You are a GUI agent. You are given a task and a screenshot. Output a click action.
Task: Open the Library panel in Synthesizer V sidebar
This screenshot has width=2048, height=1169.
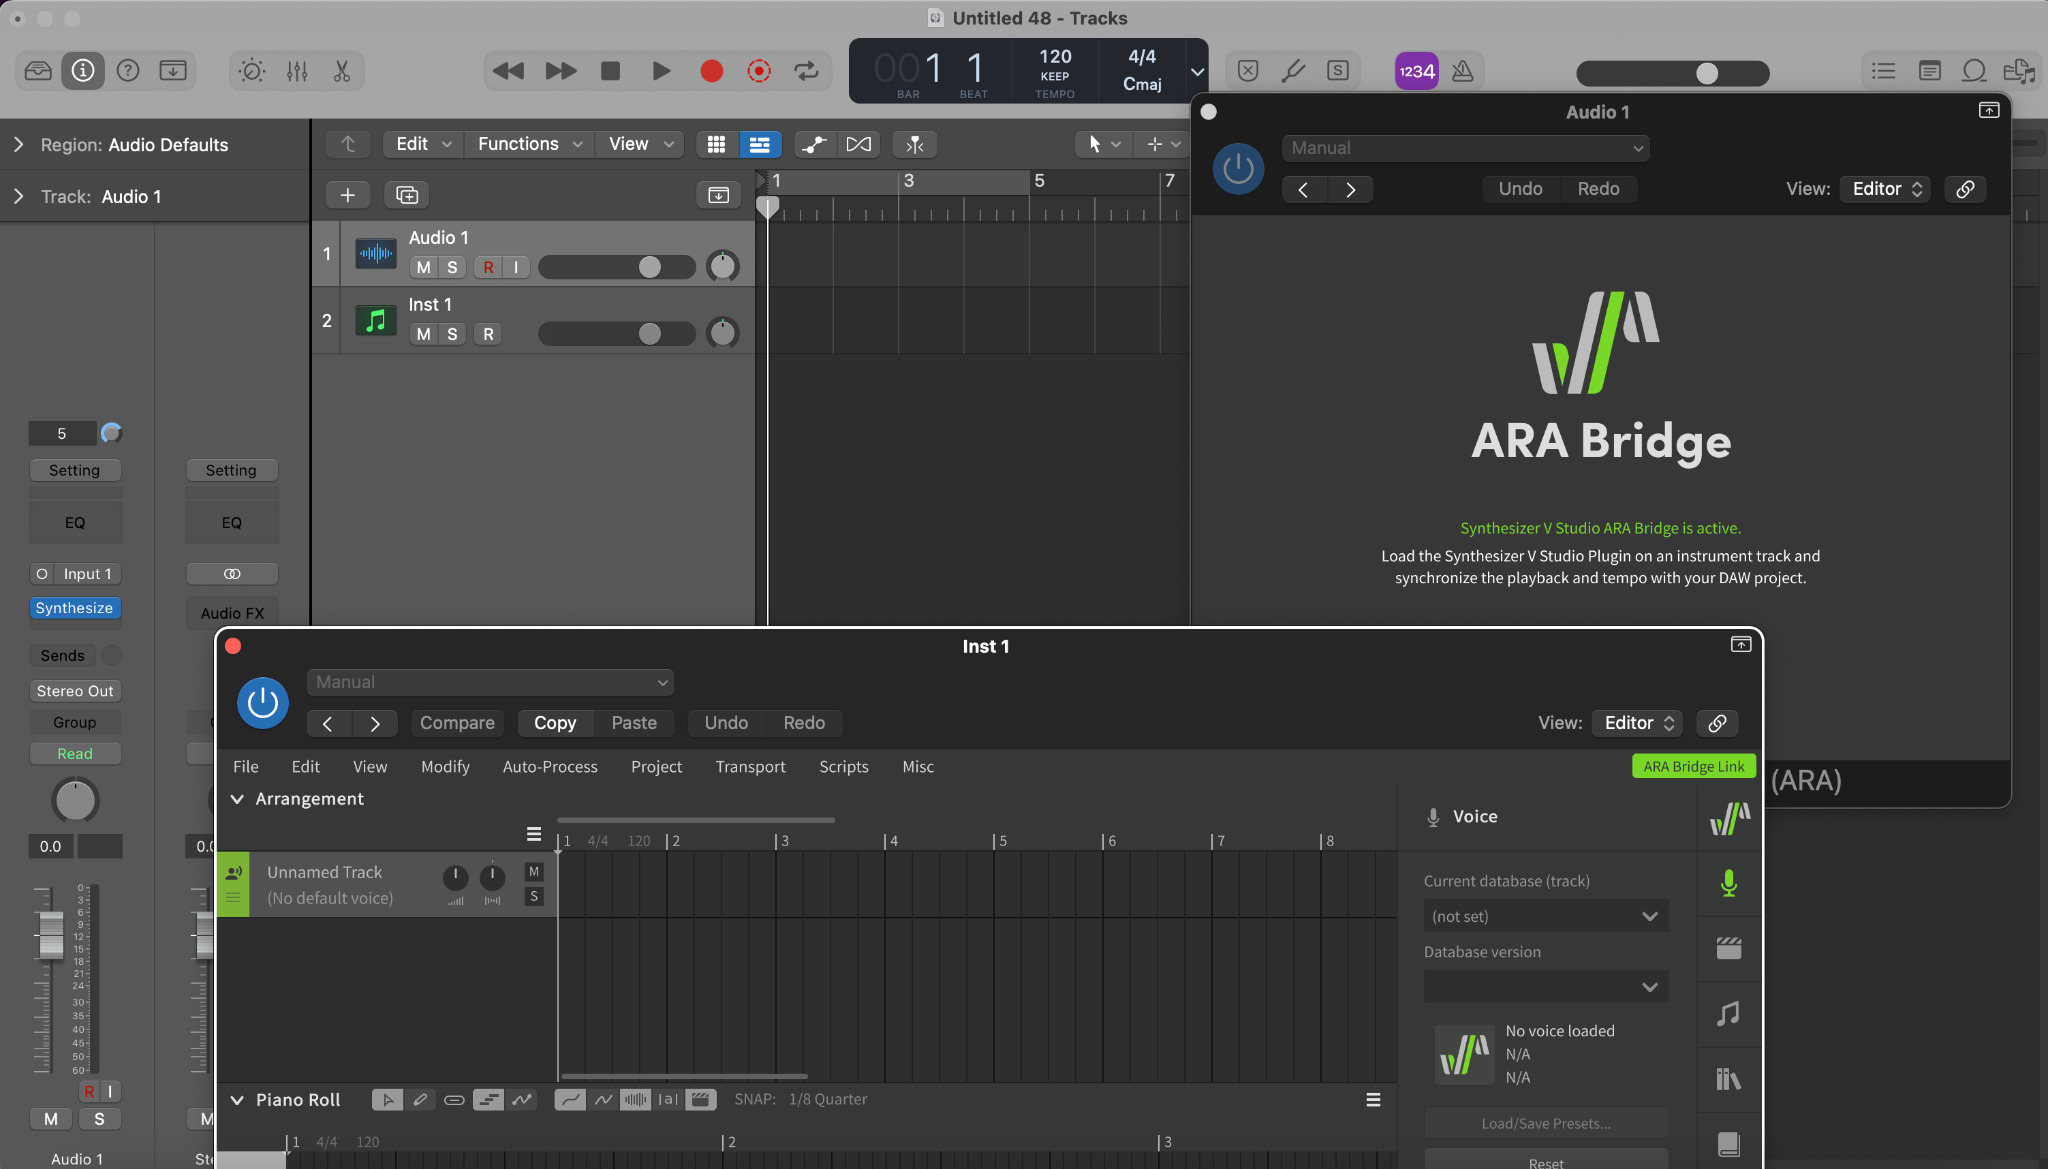[x=1729, y=1080]
